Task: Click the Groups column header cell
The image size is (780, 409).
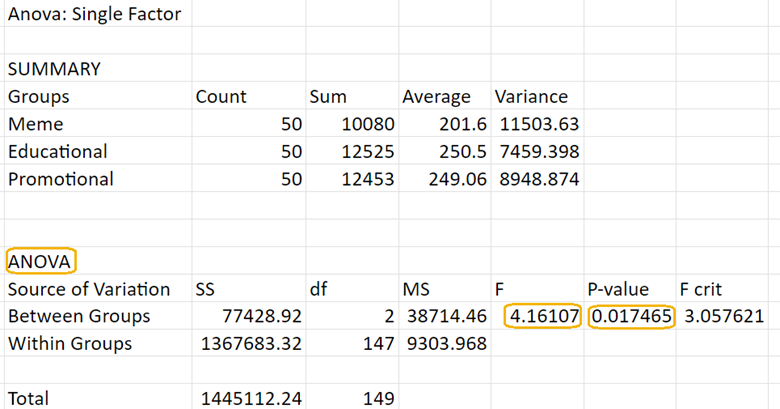Action: 39,97
